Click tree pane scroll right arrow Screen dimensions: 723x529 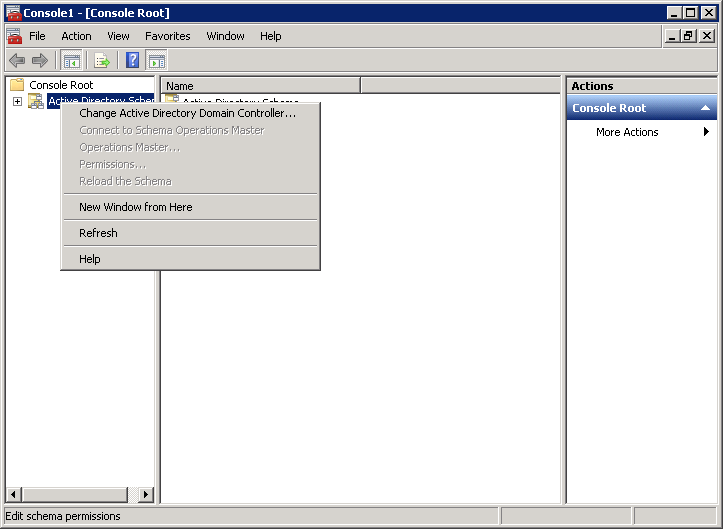146,494
